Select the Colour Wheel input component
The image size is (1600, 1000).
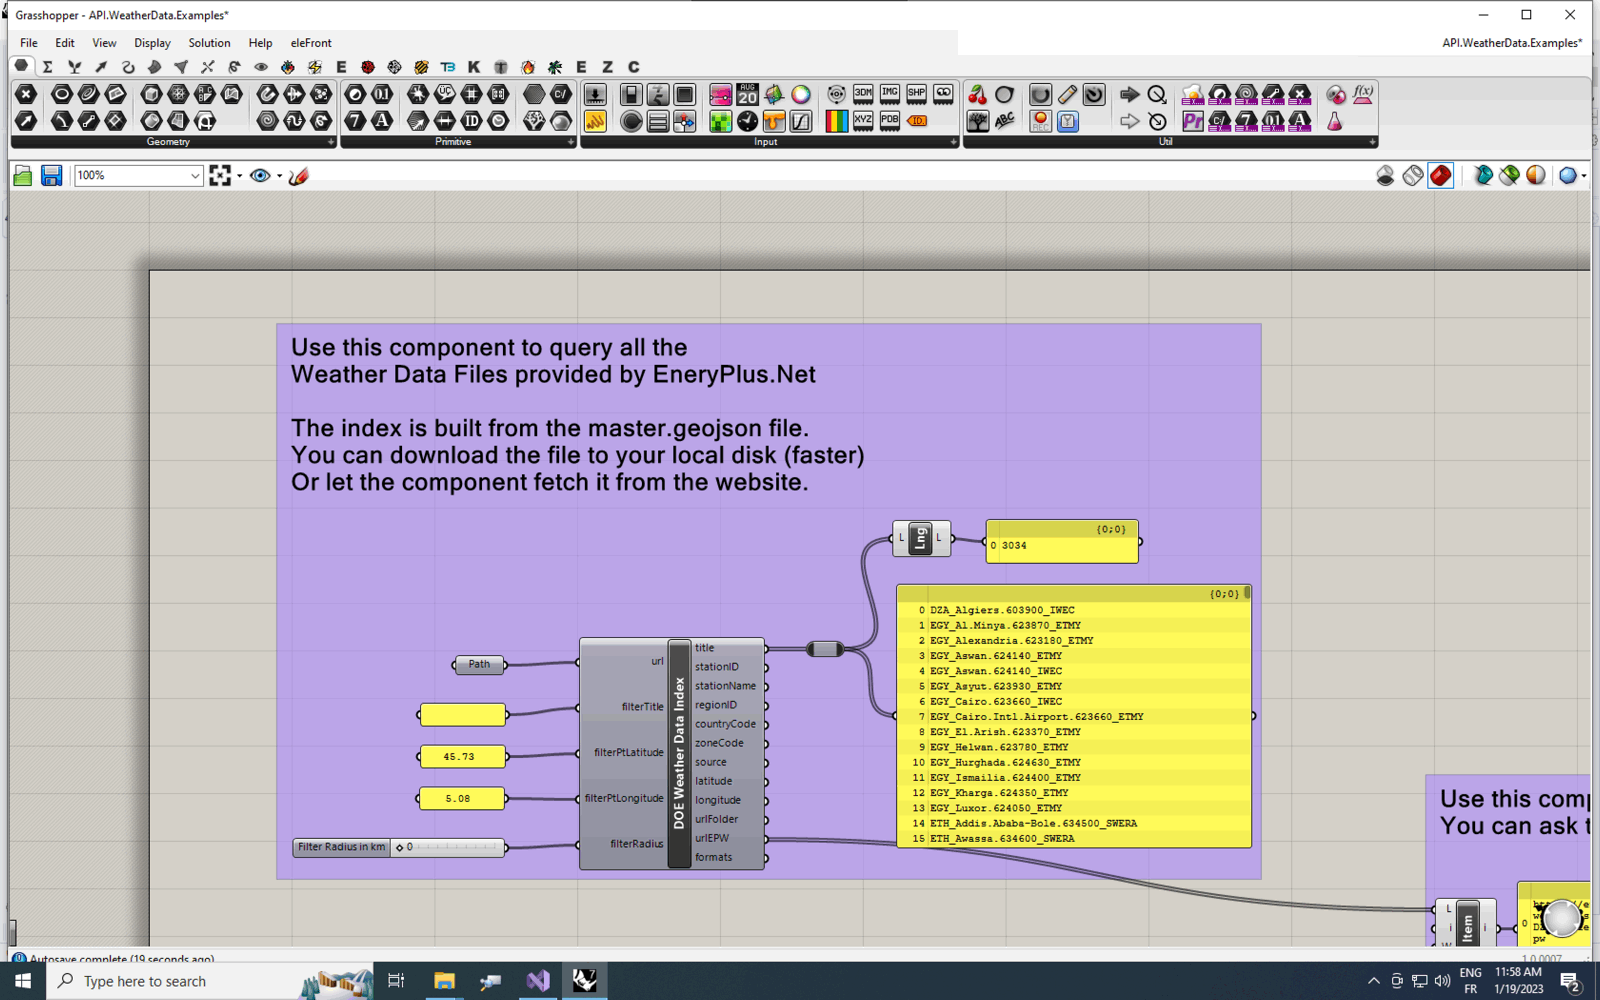[801, 94]
